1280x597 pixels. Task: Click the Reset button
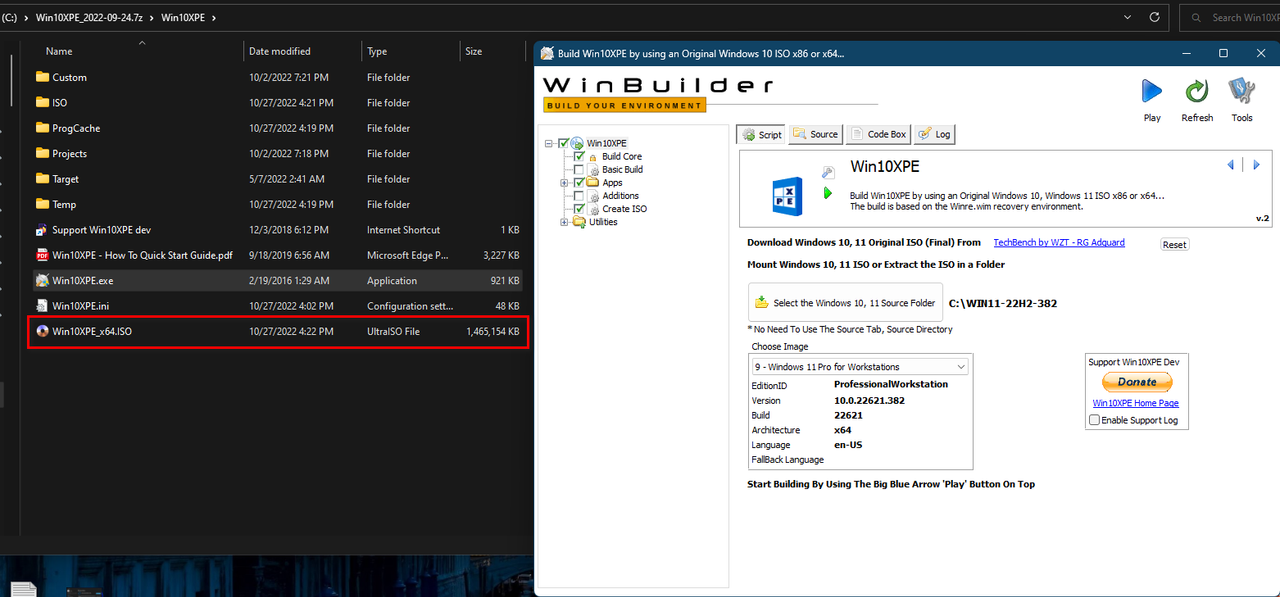(x=1174, y=244)
